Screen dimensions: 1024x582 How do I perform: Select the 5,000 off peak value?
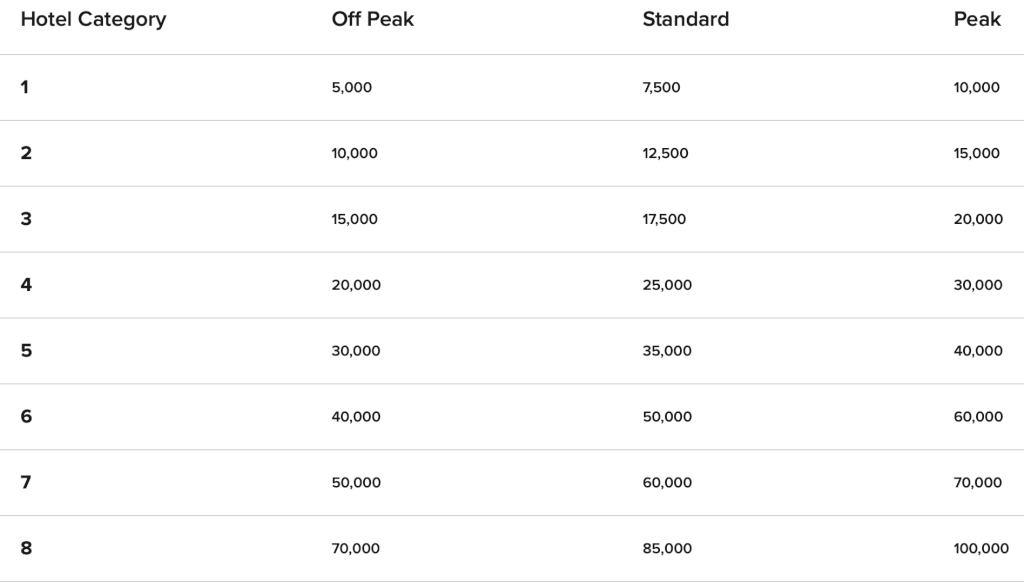pyautogui.click(x=351, y=88)
